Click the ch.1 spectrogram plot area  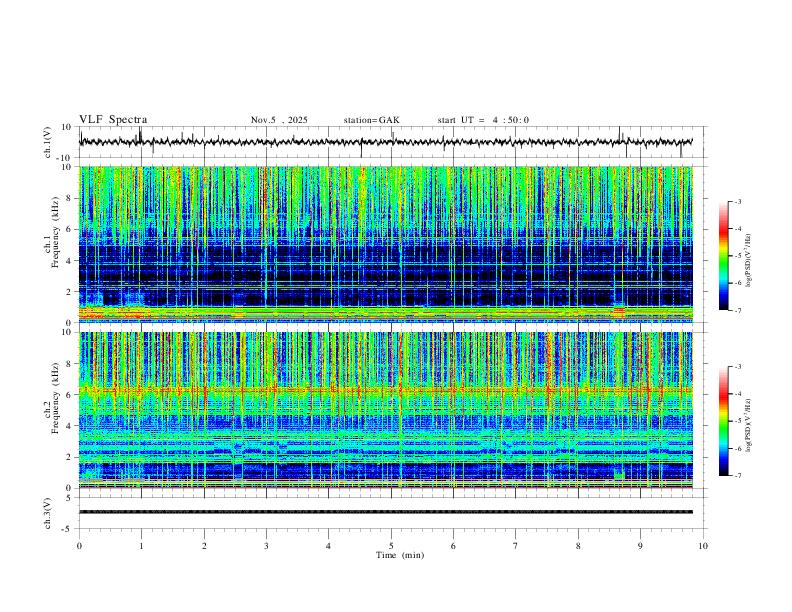pos(386,244)
